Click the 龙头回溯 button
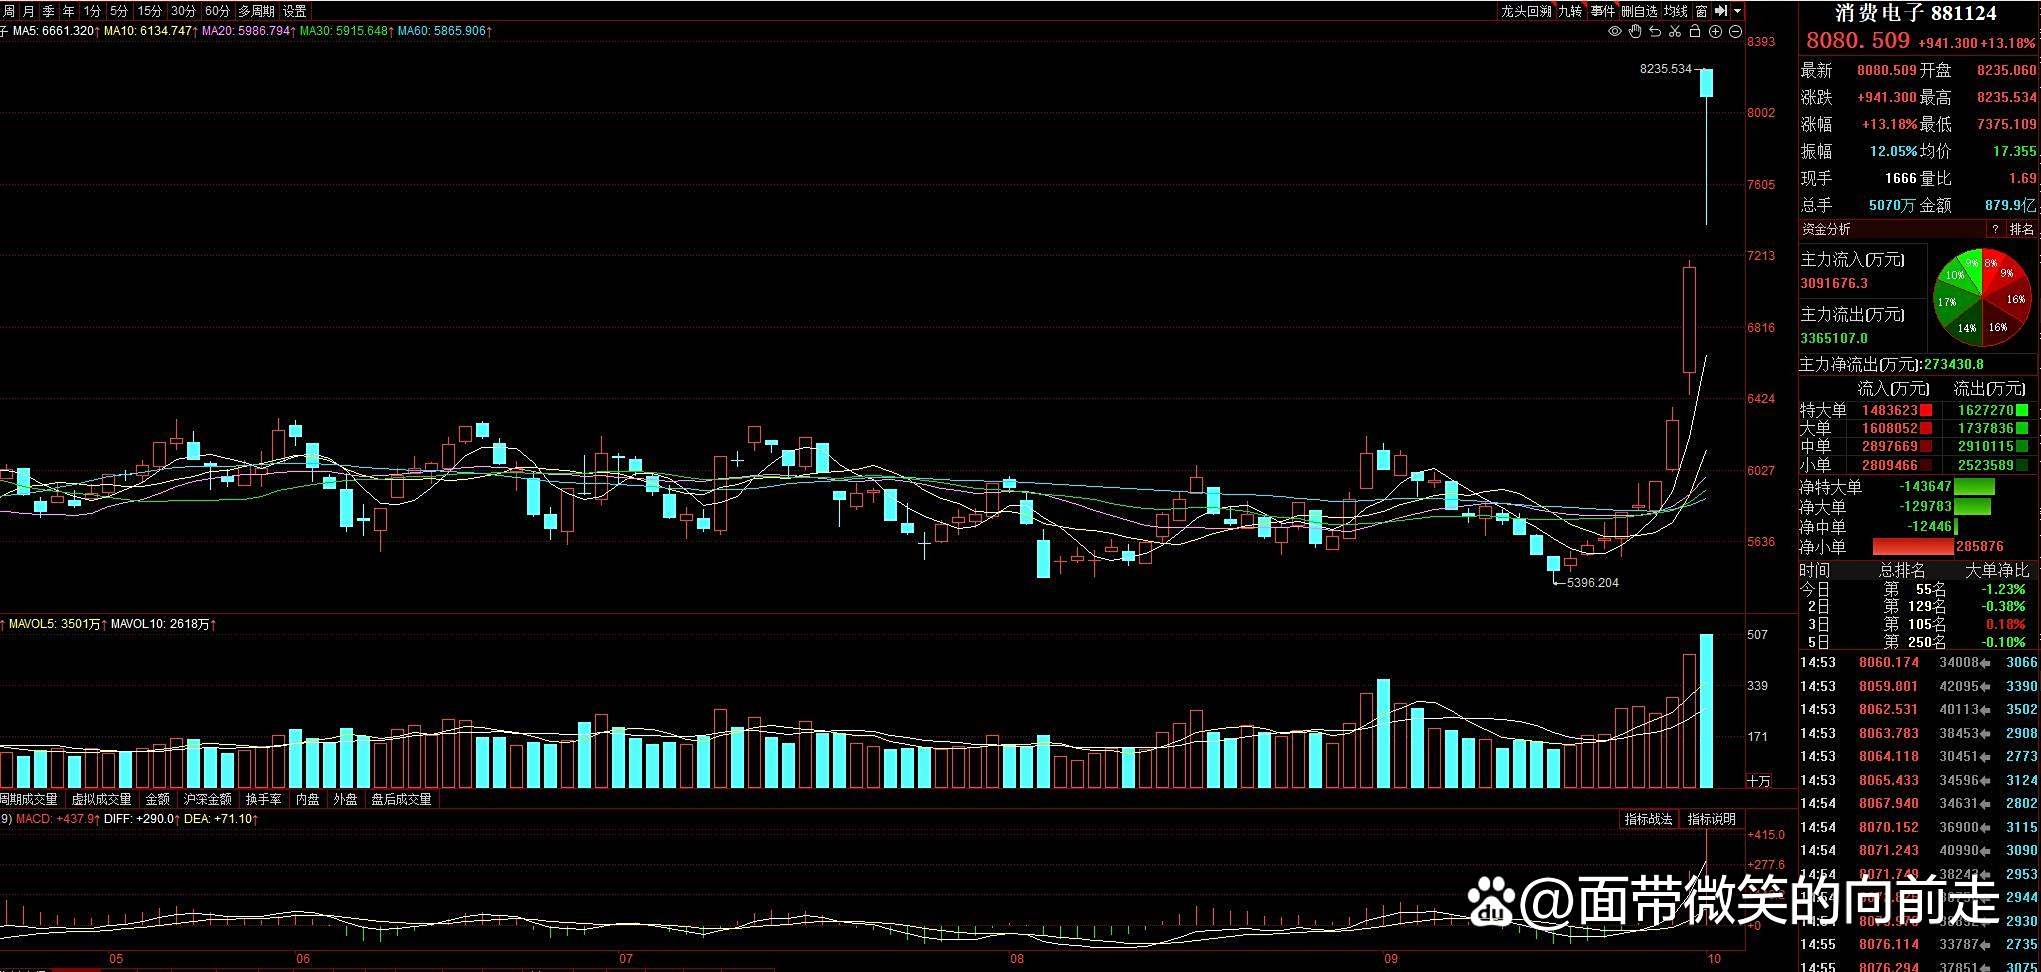Image resolution: width=2041 pixels, height=972 pixels. click(1526, 11)
